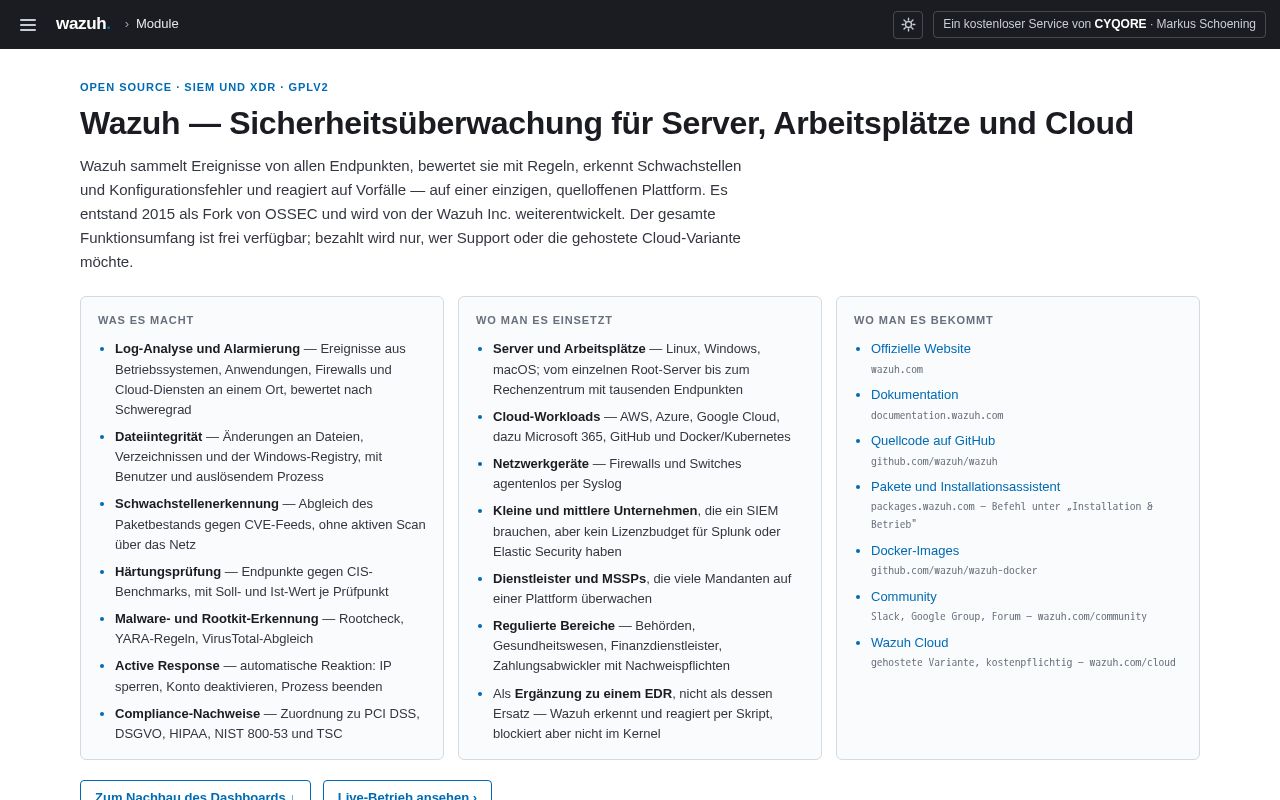Click 'Ergänzung zu einem EDR' item
This screenshot has width=1280, height=800.
click(648, 713)
